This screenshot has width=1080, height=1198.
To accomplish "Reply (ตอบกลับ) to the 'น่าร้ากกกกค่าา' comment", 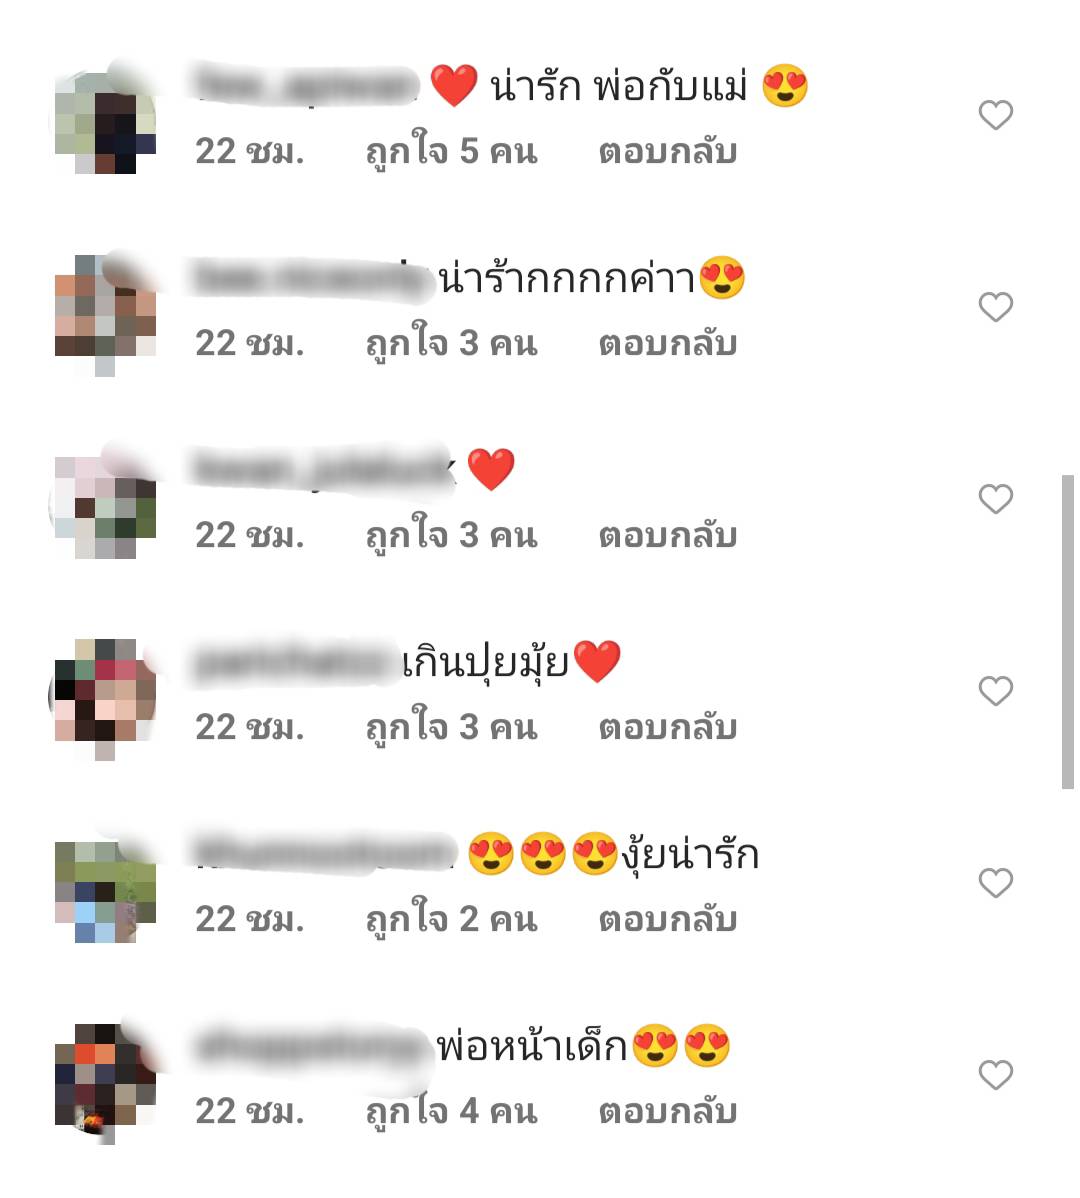I will [x=668, y=343].
